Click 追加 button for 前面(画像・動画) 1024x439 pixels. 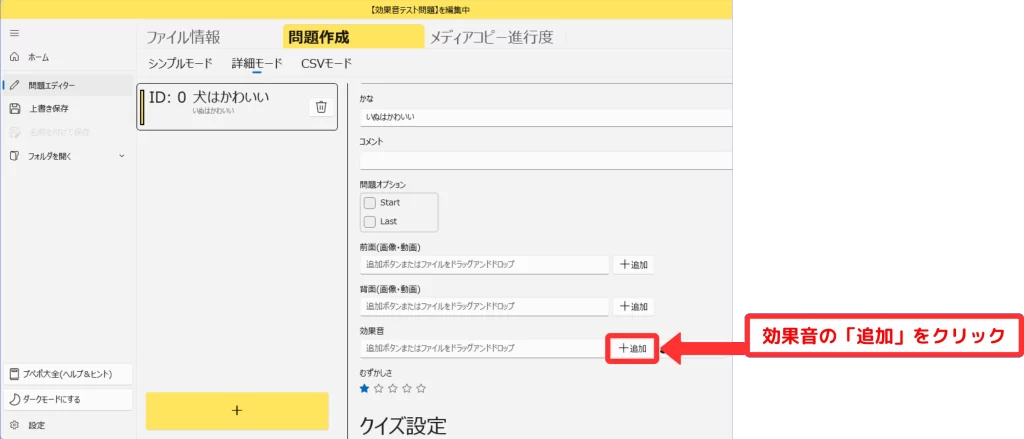[633, 265]
